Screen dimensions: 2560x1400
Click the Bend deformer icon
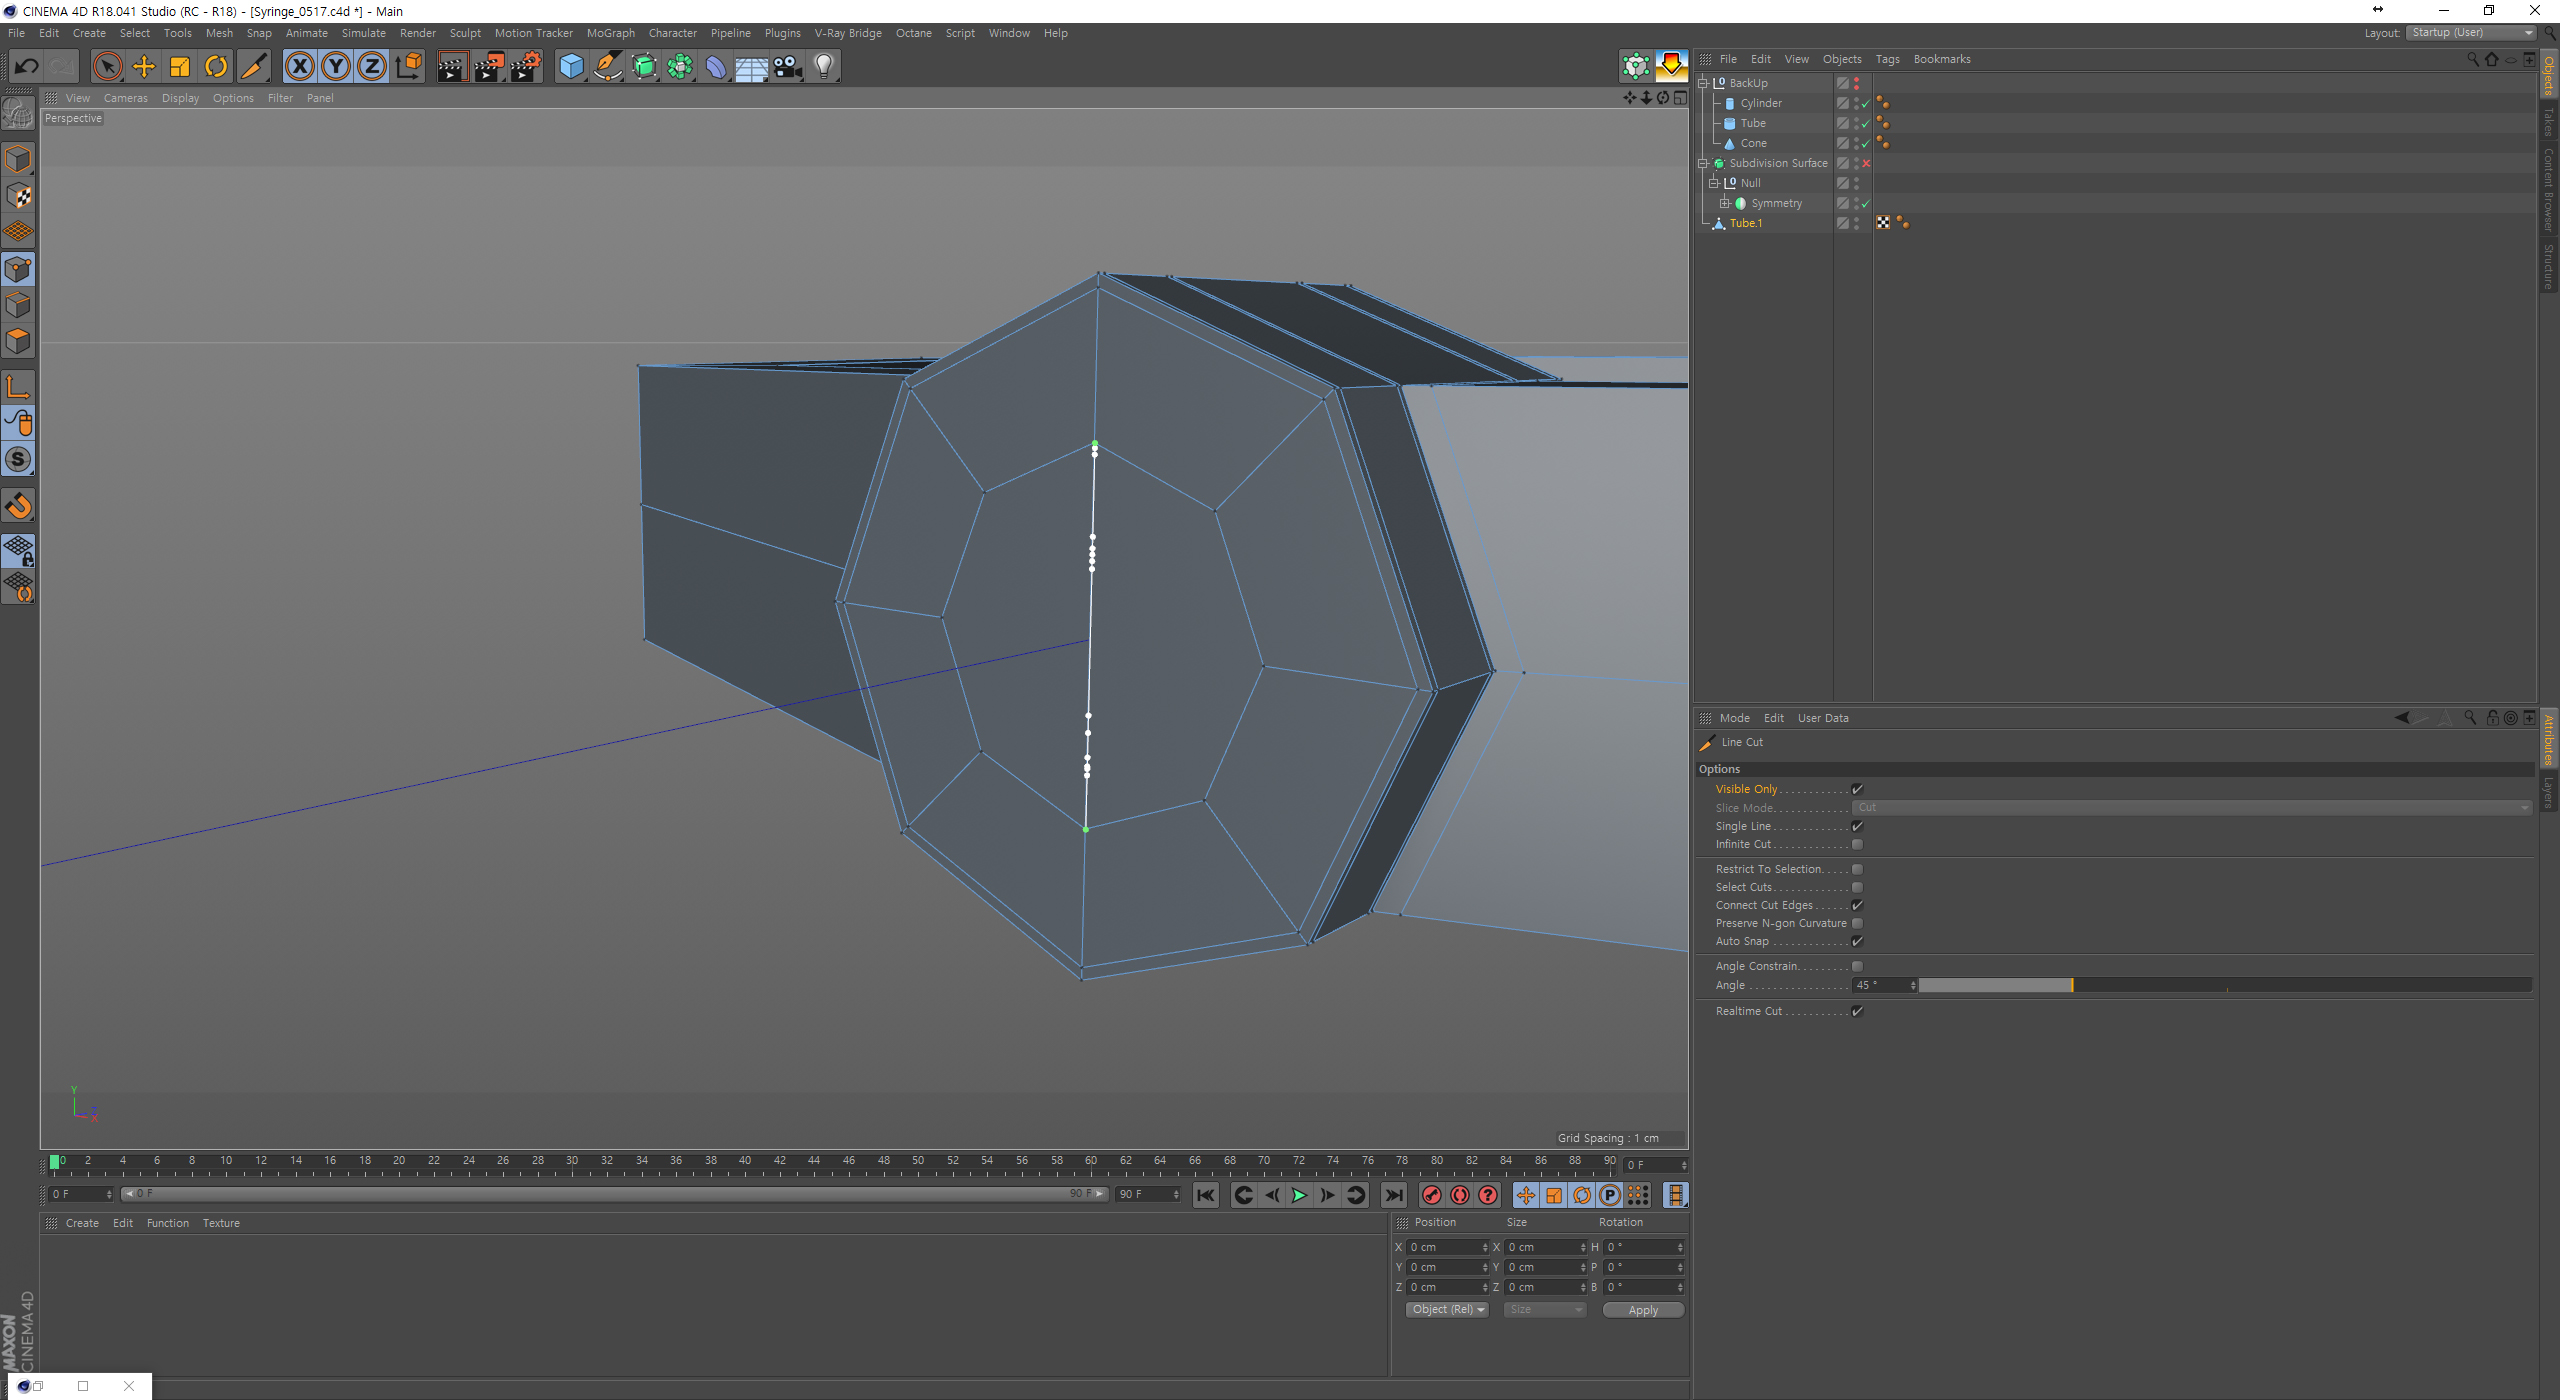pyautogui.click(x=717, y=67)
